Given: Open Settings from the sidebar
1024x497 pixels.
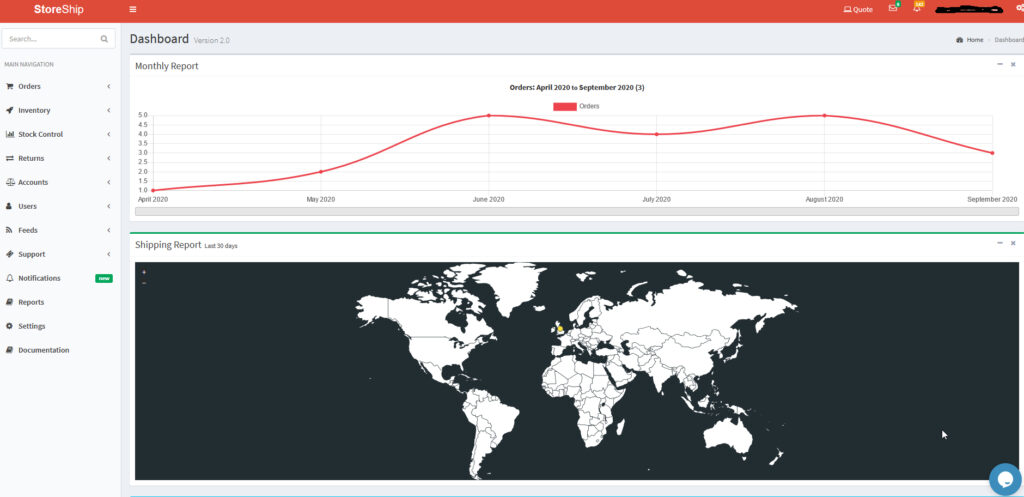Looking at the screenshot, I should click(31, 326).
